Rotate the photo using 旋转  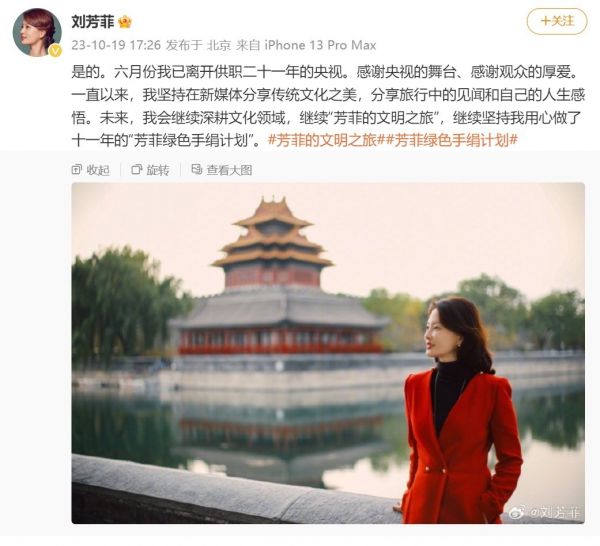pyautogui.click(x=150, y=170)
